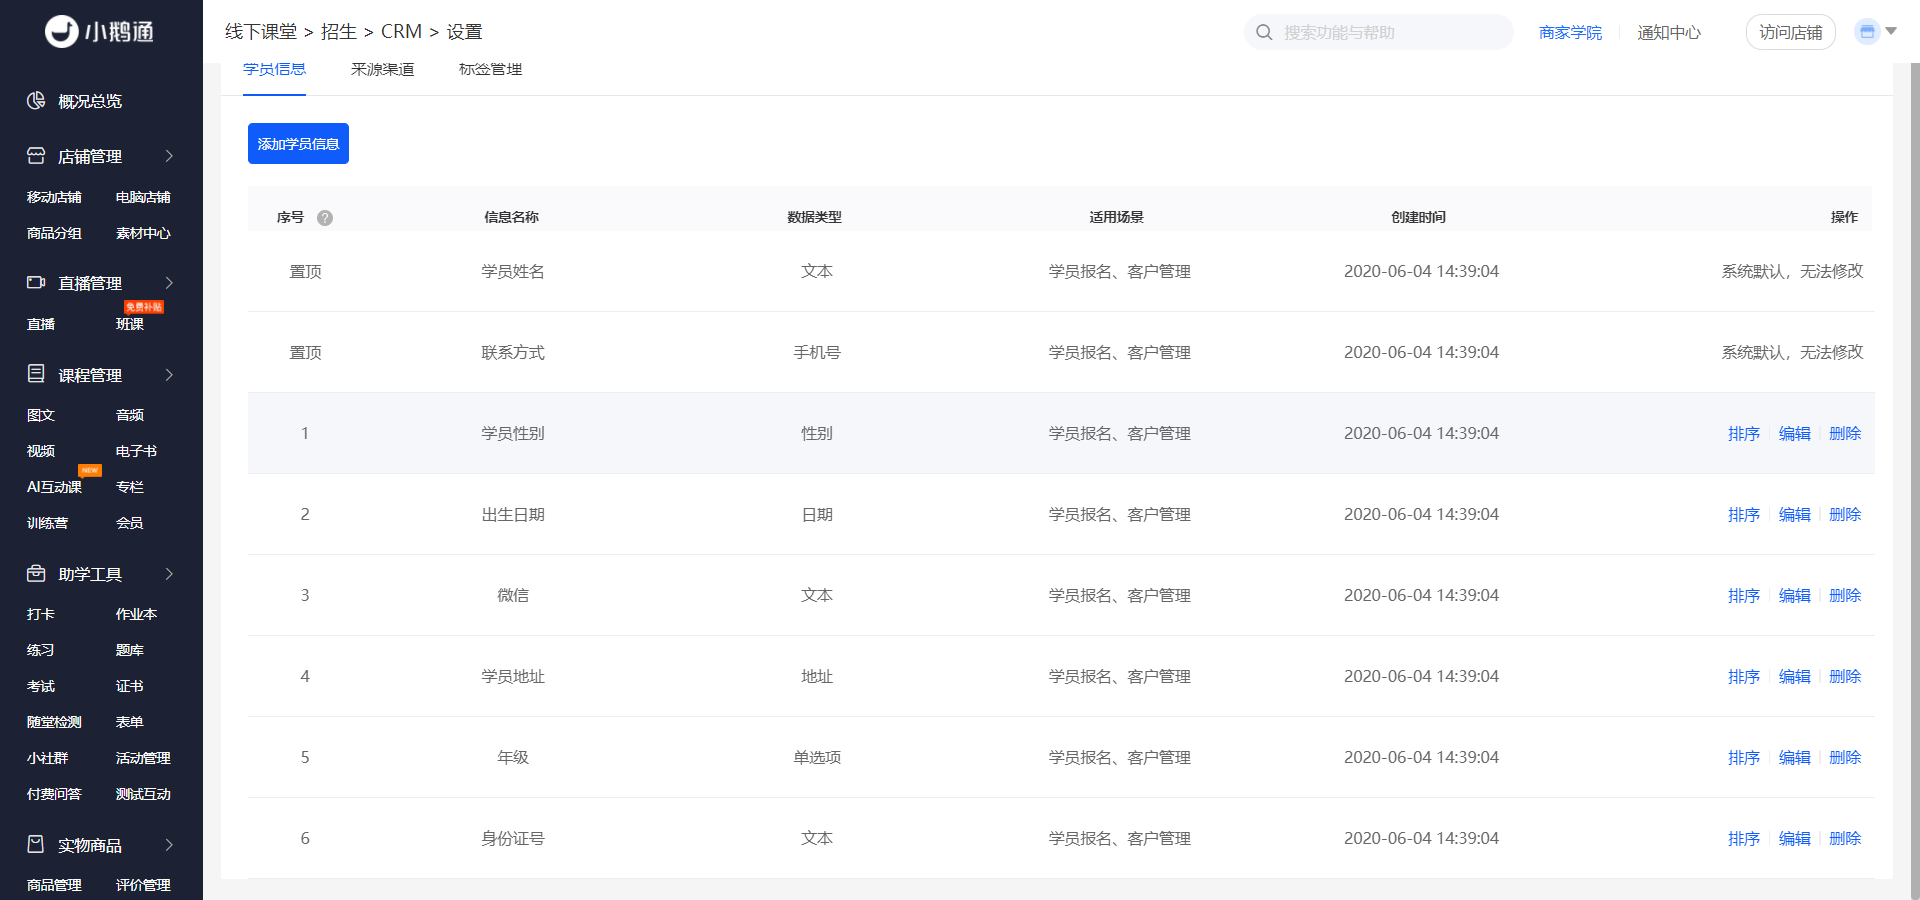1920x900 pixels.
Task: Click the search magnifier icon
Action: 1264,32
